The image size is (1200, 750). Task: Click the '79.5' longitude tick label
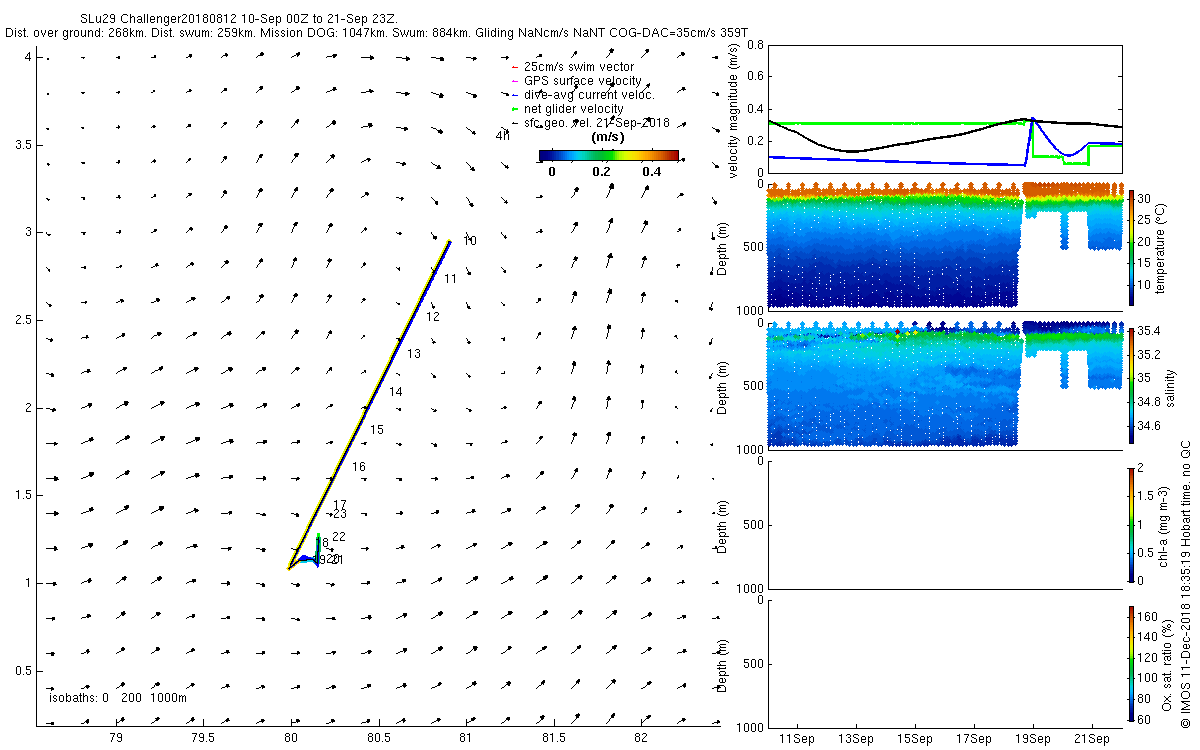coord(203,738)
